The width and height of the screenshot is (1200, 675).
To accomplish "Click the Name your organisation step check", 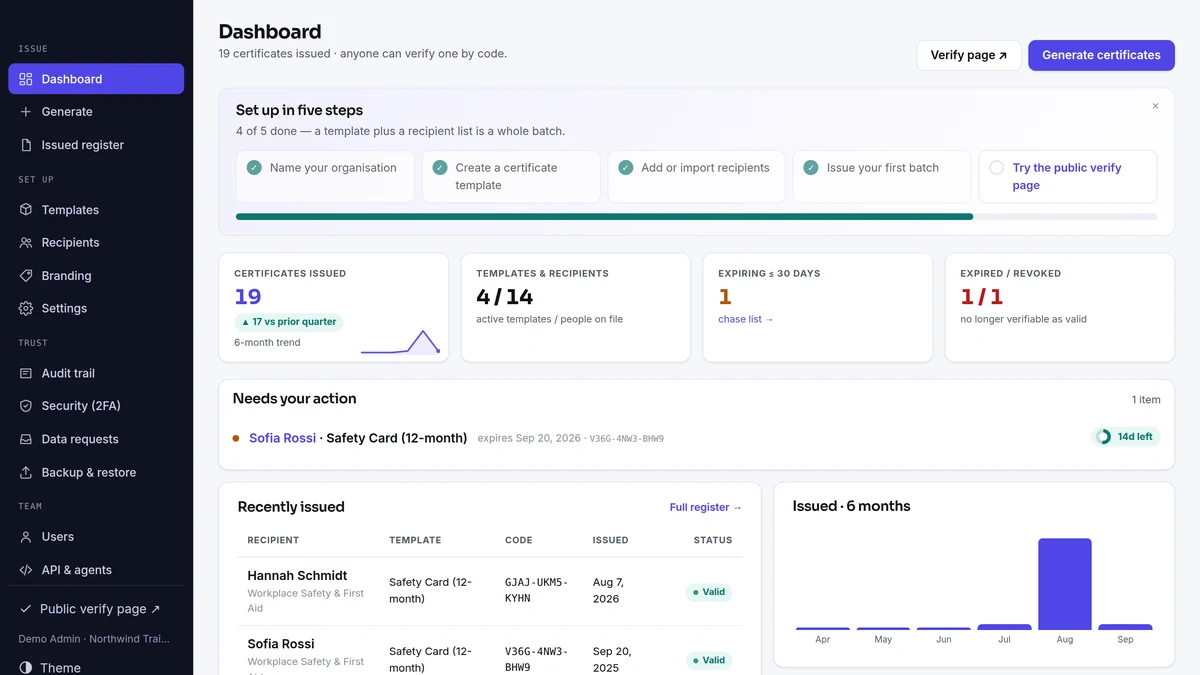I will click(x=254, y=168).
